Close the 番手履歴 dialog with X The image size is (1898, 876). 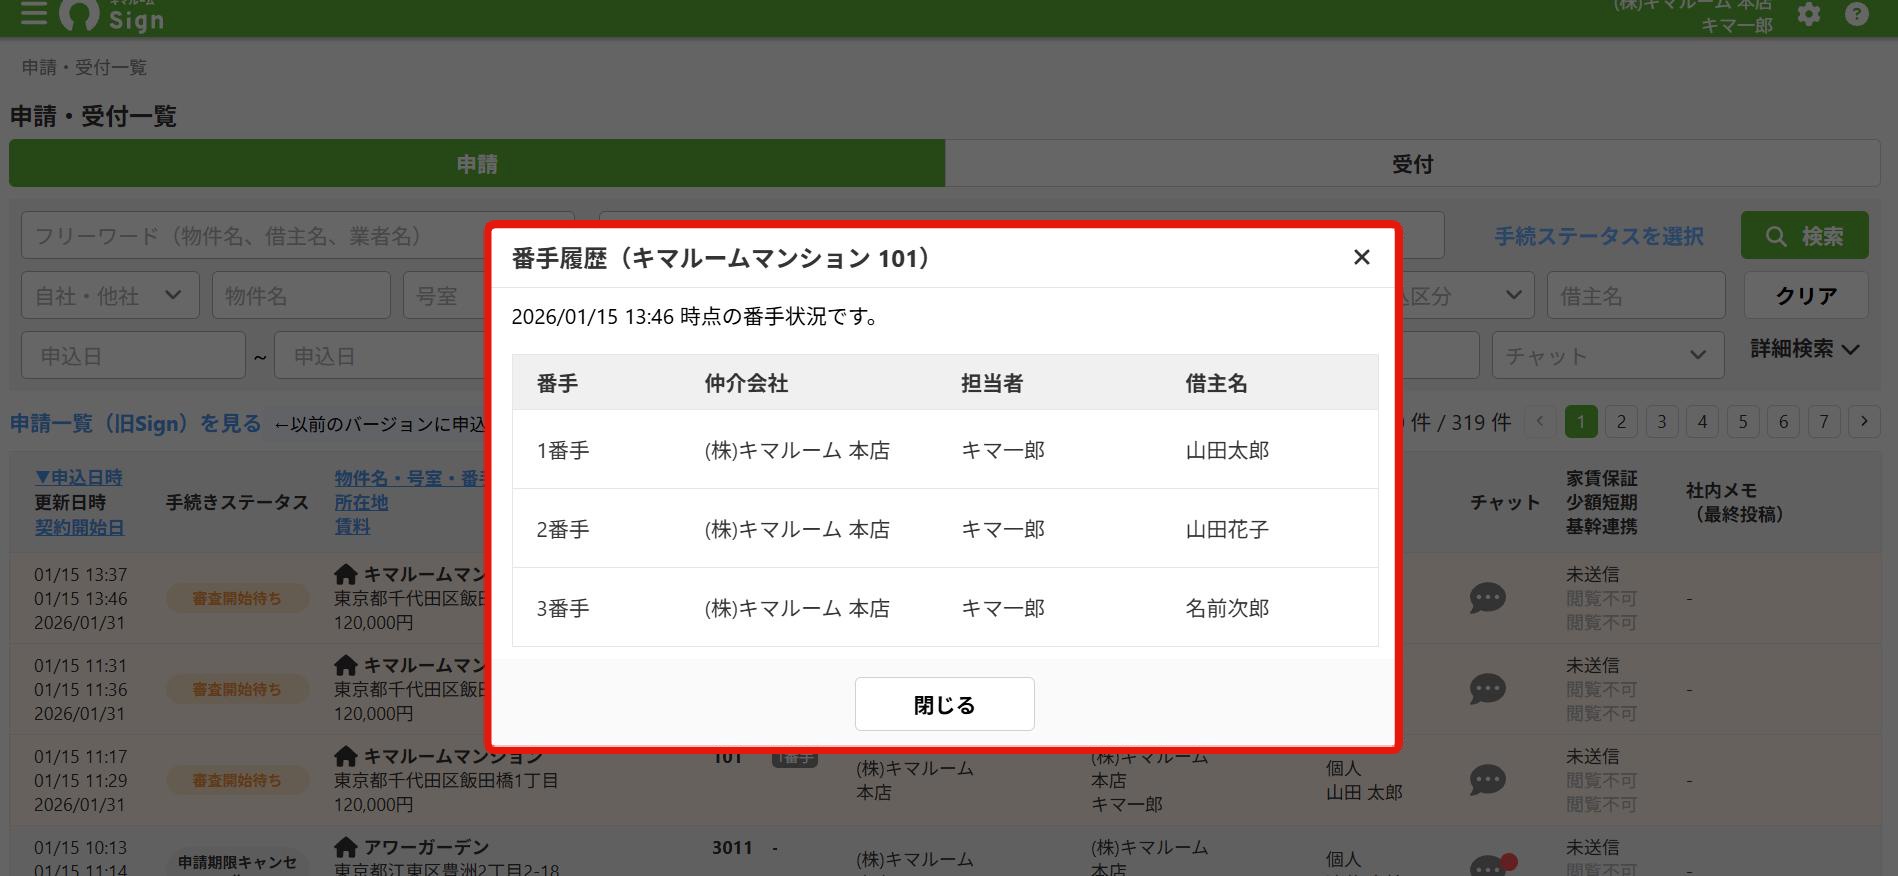click(x=1361, y=257)
